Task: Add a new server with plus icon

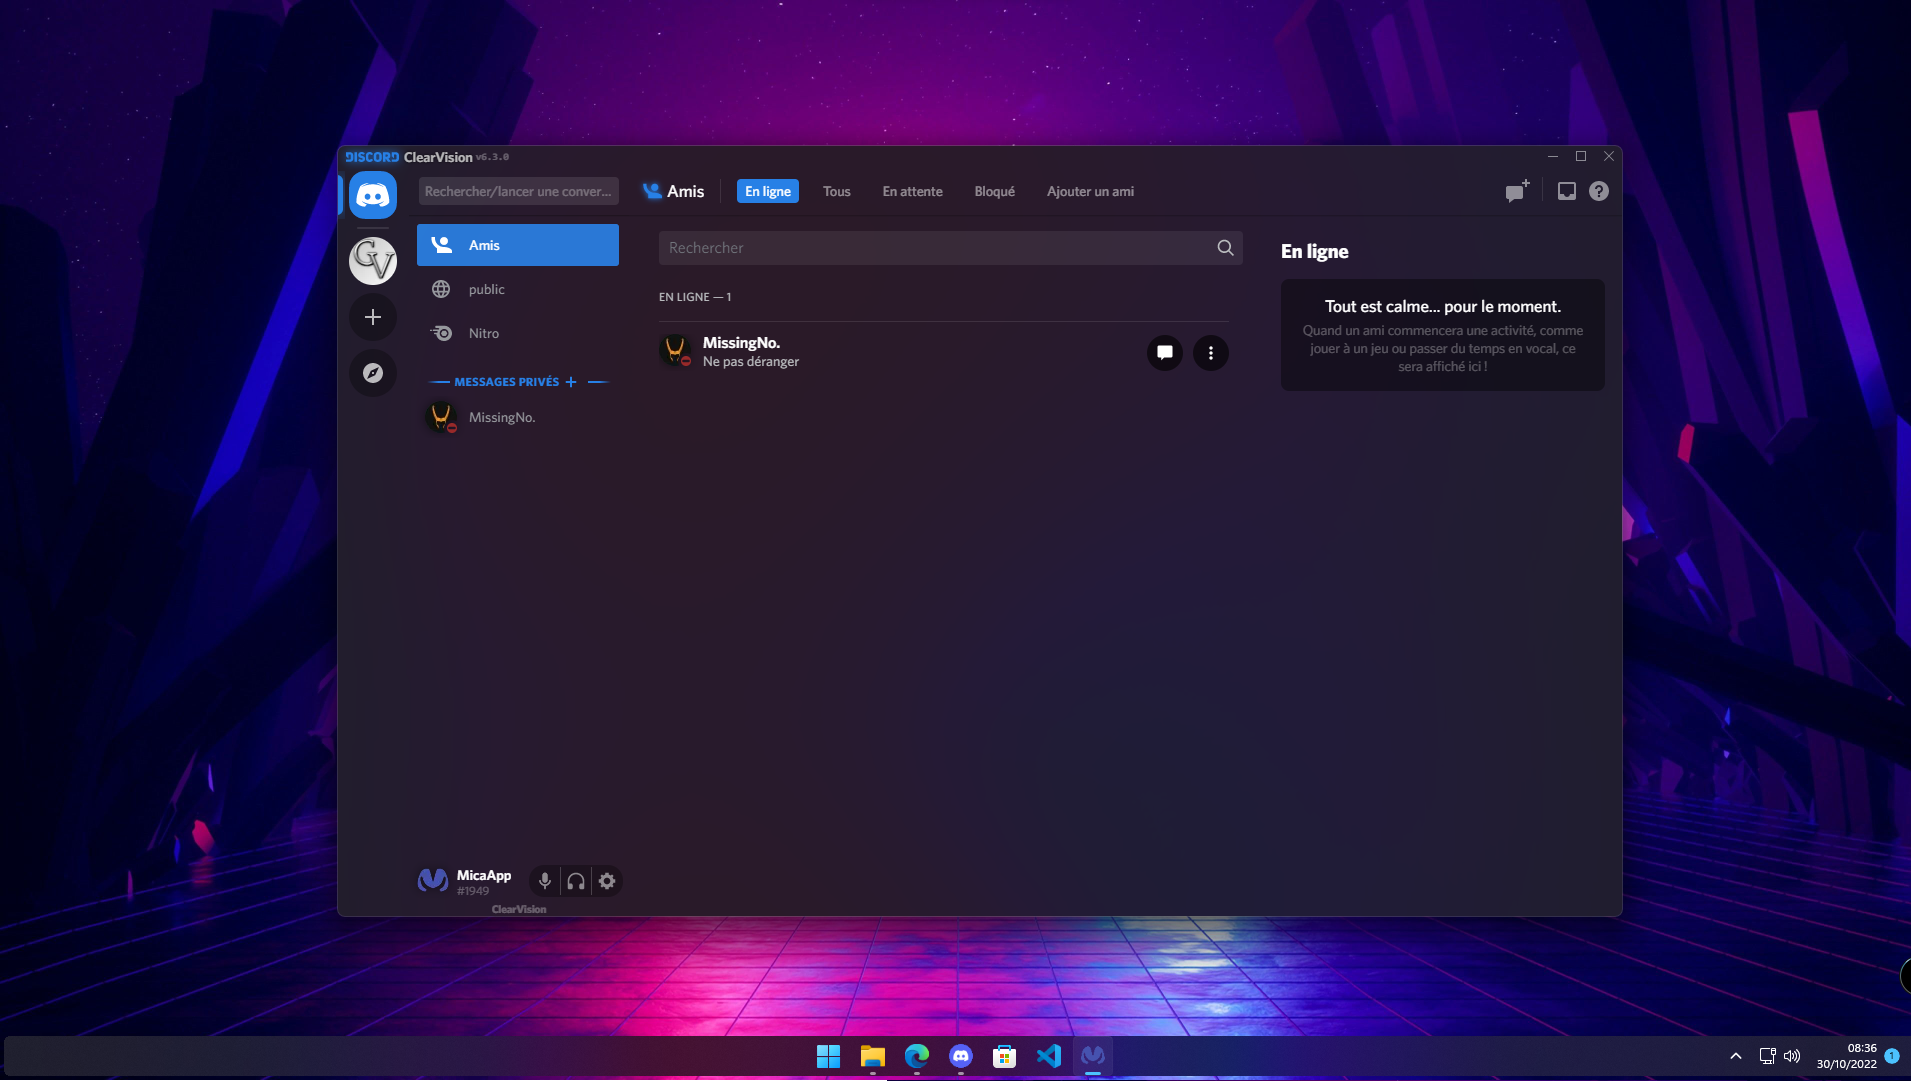Action: 373,317
